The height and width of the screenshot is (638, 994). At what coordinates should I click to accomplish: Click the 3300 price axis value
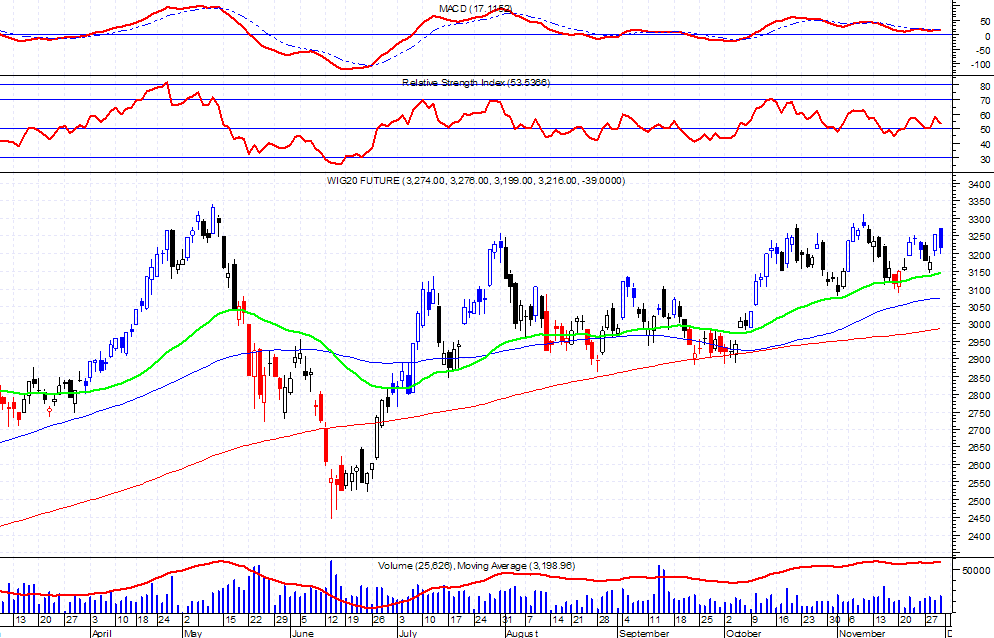click(979, 220)
